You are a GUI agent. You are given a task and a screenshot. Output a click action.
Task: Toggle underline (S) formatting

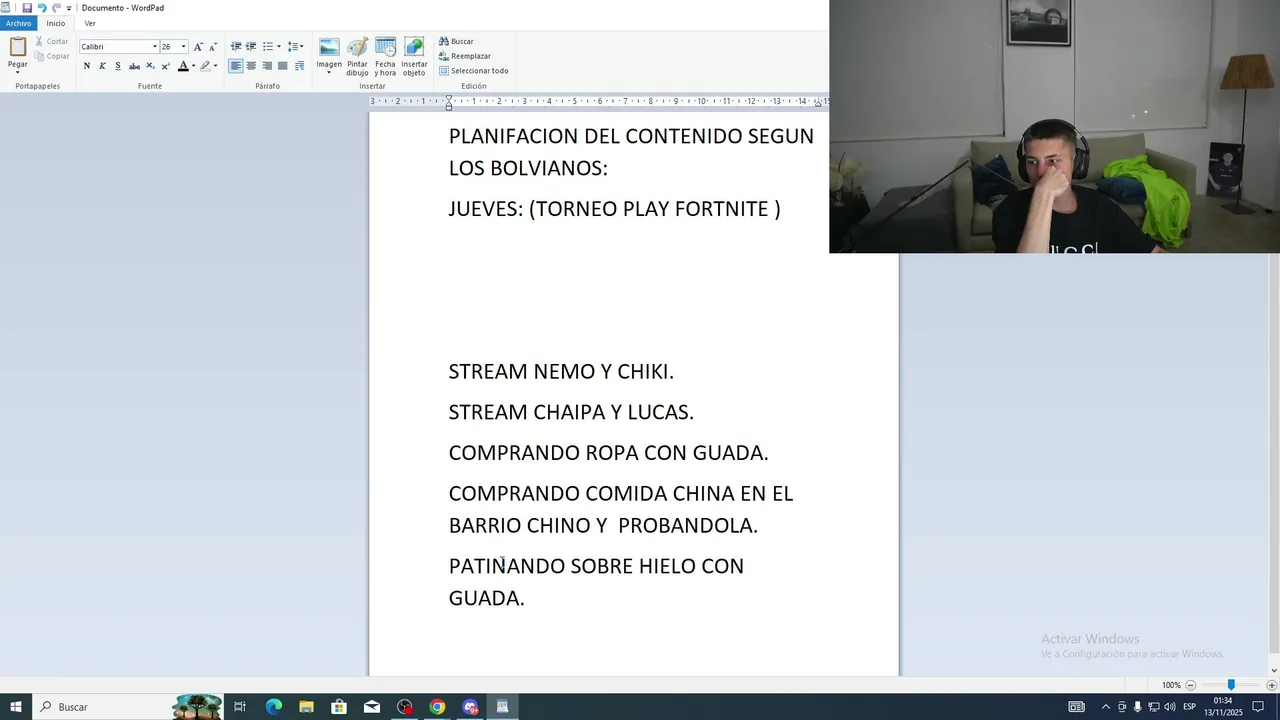pyautogui.click(x=118, y=66)
